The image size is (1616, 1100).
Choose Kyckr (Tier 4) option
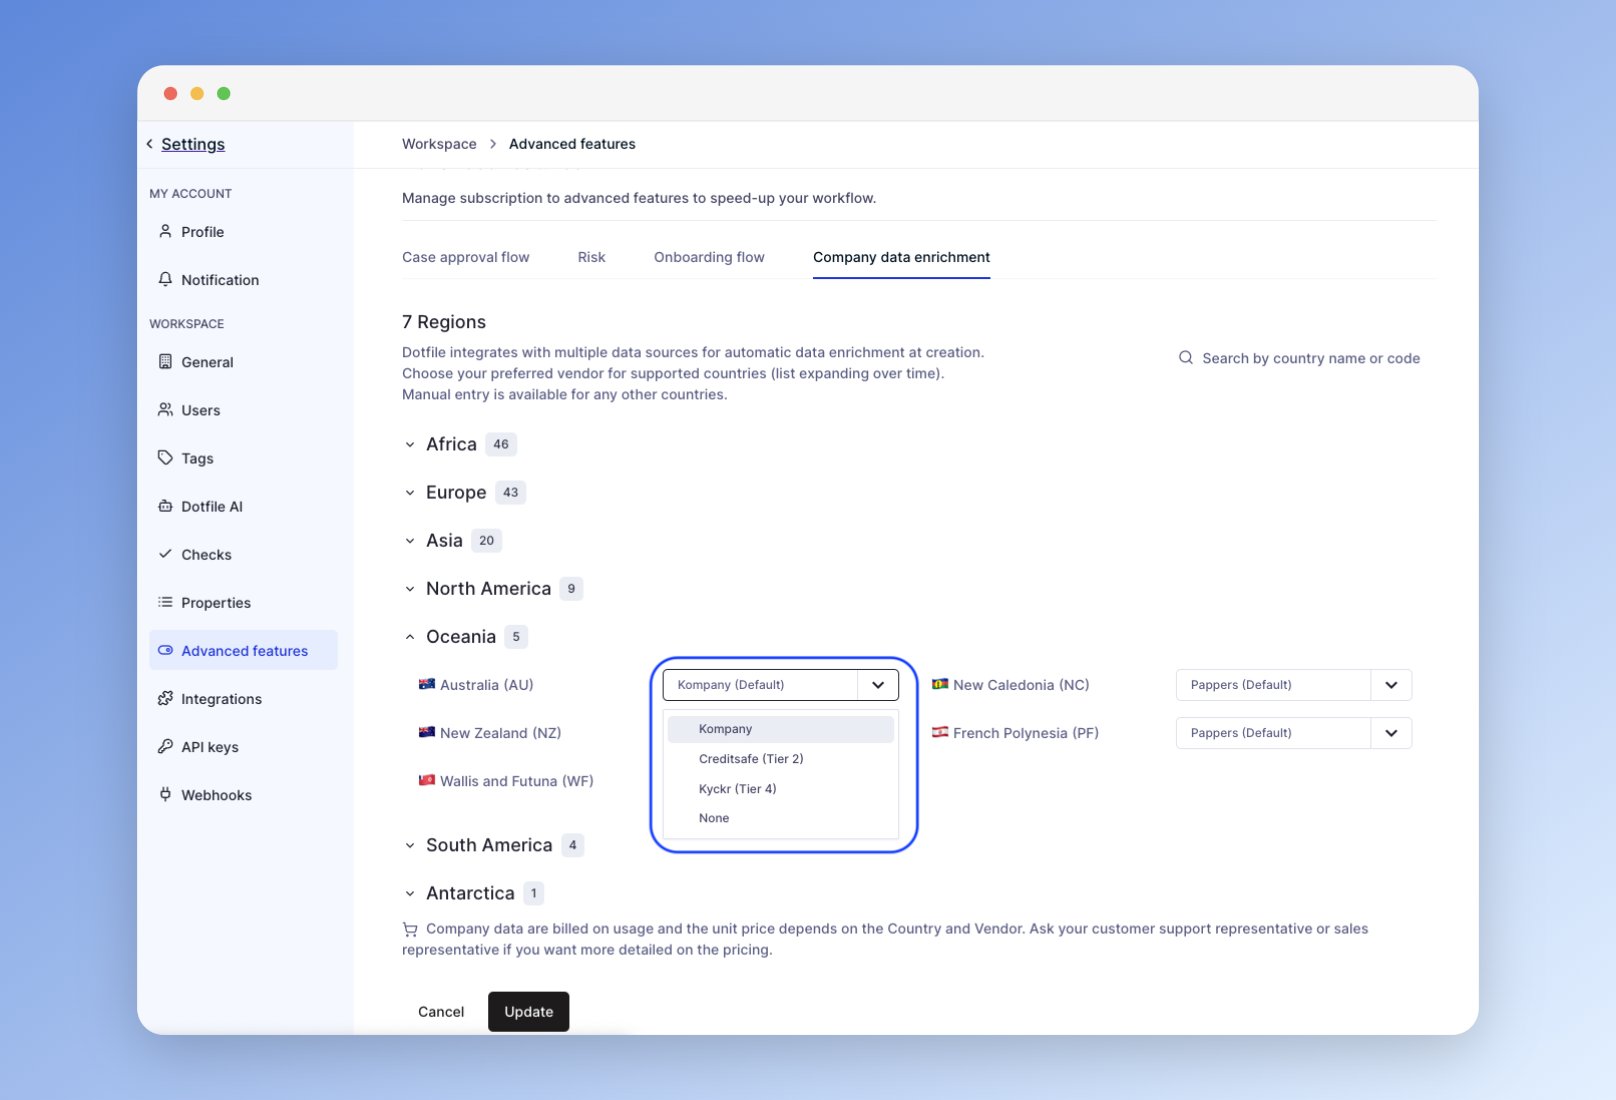(780, 789)
